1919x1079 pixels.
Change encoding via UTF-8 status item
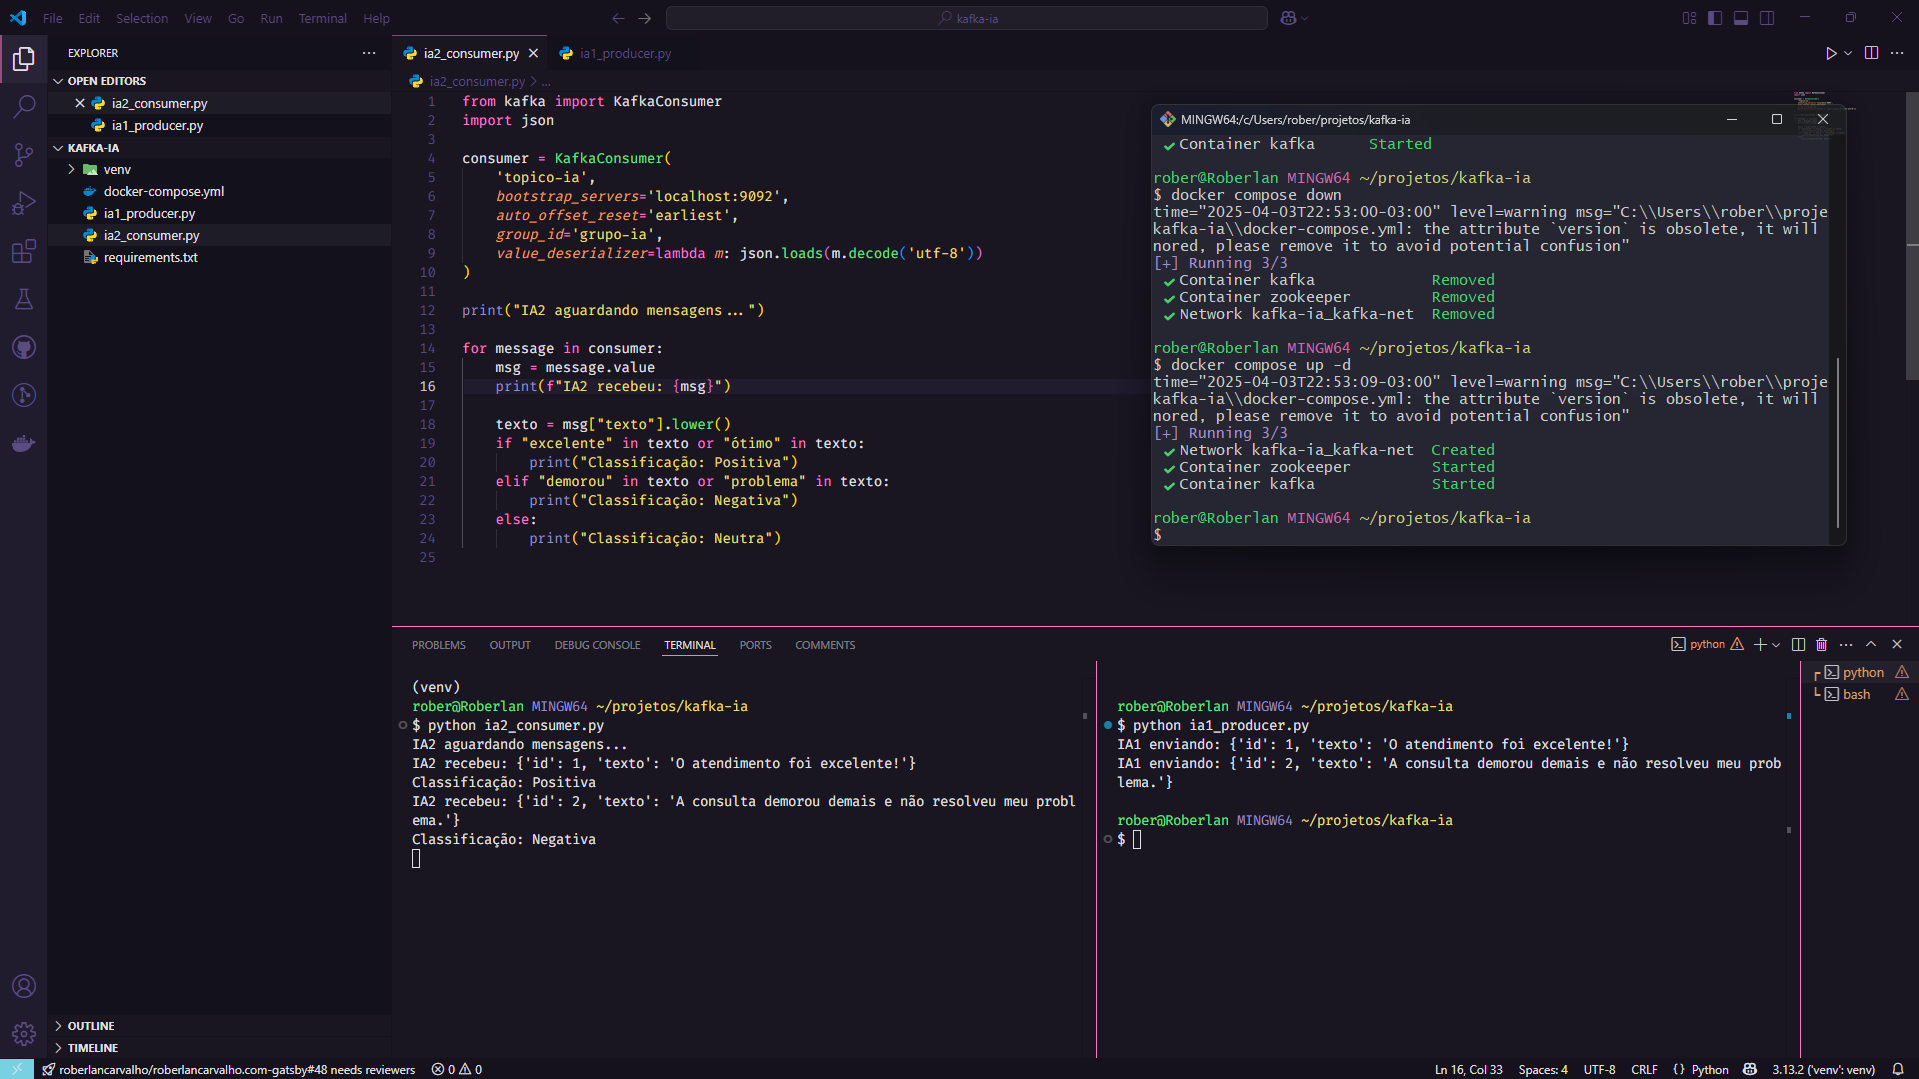click(1599, 1069)
